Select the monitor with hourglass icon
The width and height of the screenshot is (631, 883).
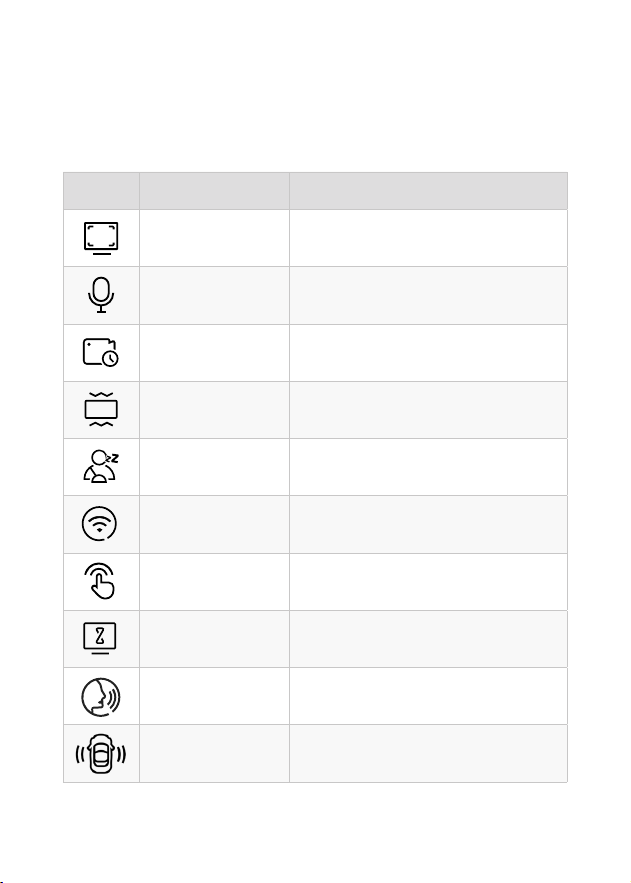coord(100,638)
